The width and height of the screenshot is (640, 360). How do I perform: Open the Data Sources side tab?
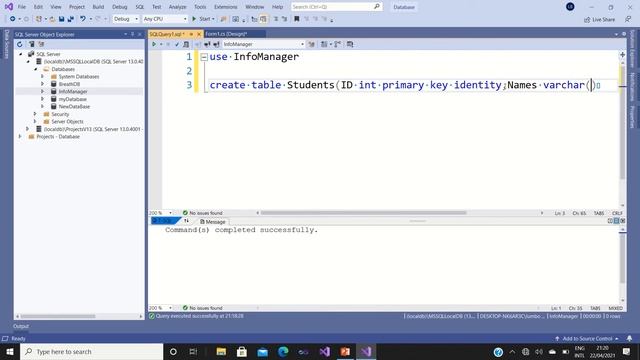6,44
